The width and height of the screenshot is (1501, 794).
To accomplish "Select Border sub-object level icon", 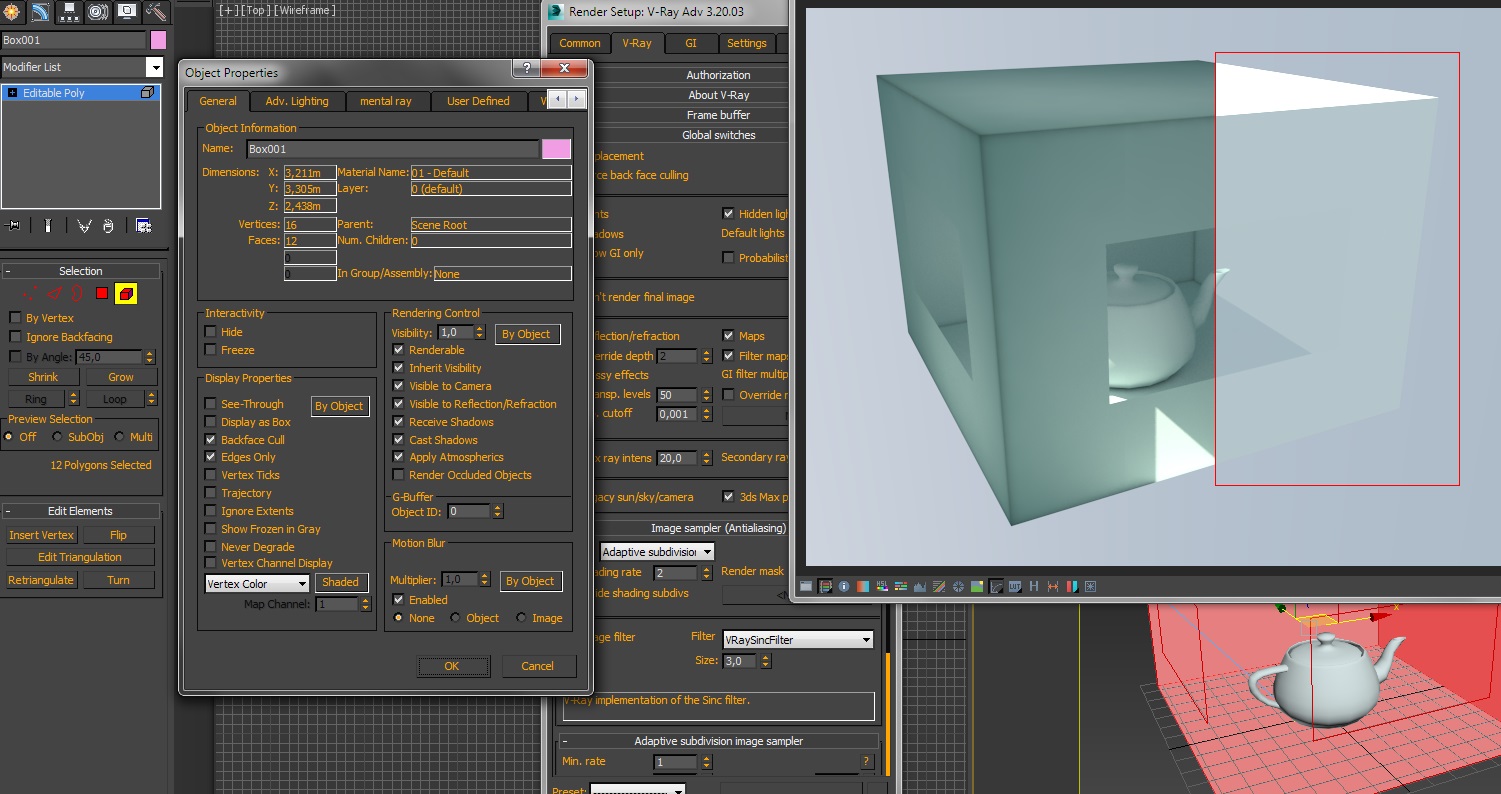I will coord(77,293).
